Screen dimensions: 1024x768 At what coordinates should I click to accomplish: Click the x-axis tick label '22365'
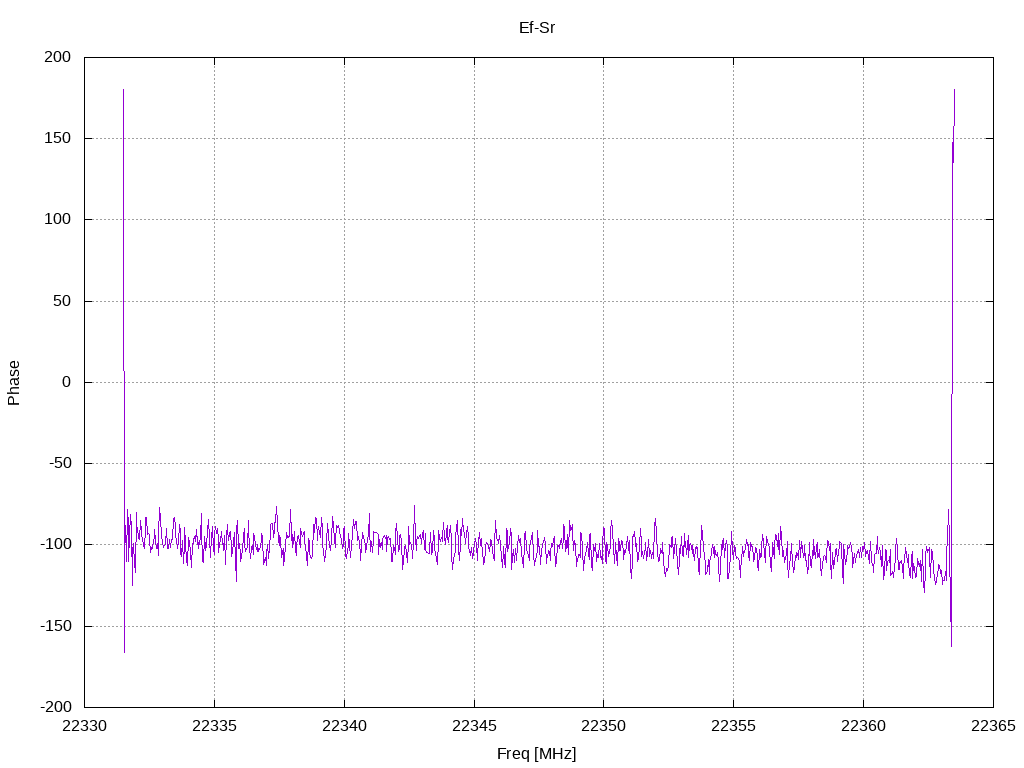coord(993,726)
